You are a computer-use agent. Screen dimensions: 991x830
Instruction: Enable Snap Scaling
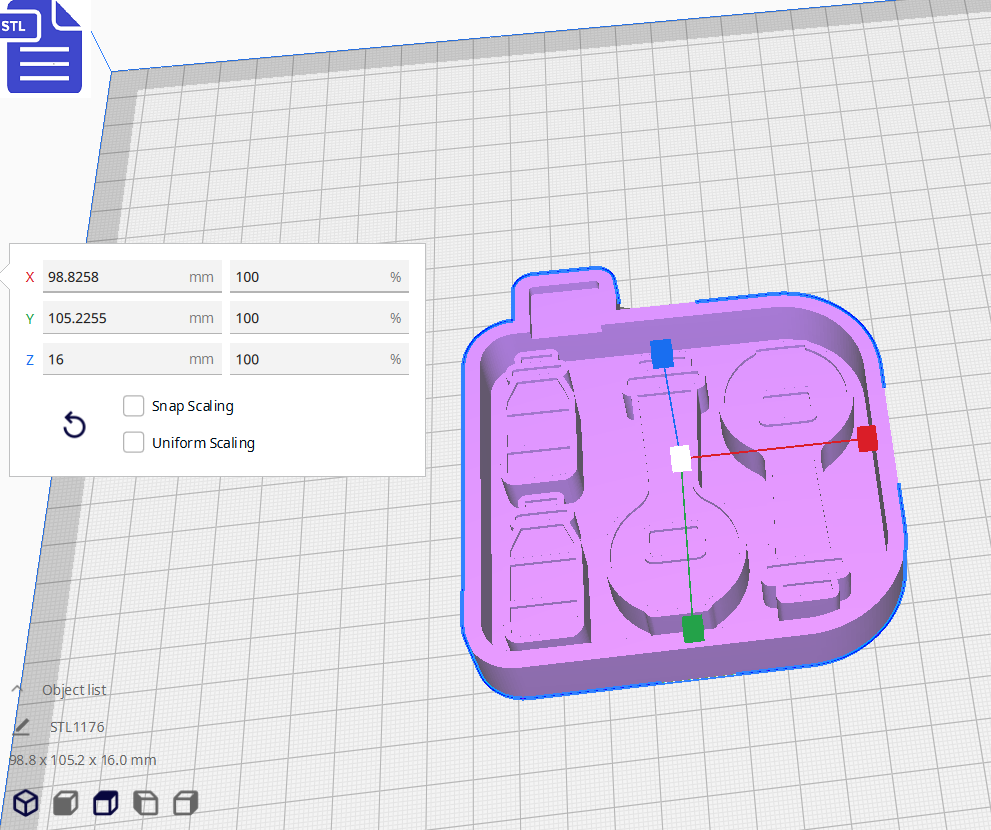(x=133, y=406)
